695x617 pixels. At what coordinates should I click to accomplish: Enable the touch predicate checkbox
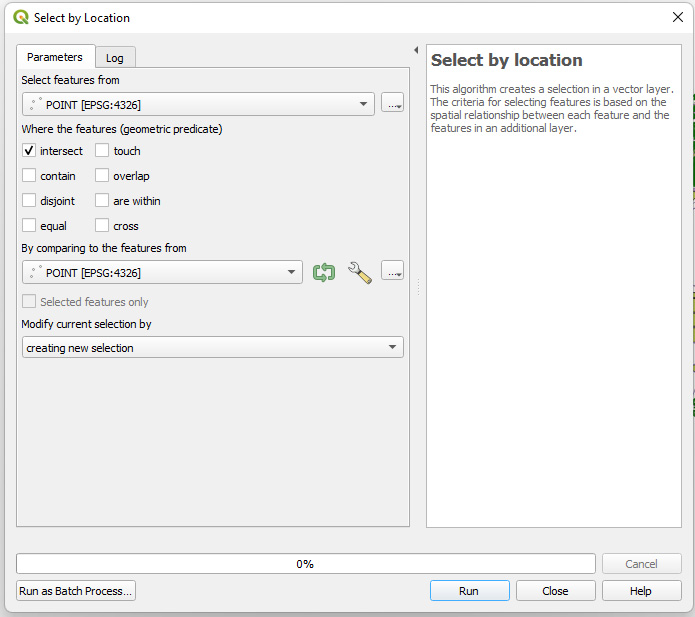click(x=102, y=151)
